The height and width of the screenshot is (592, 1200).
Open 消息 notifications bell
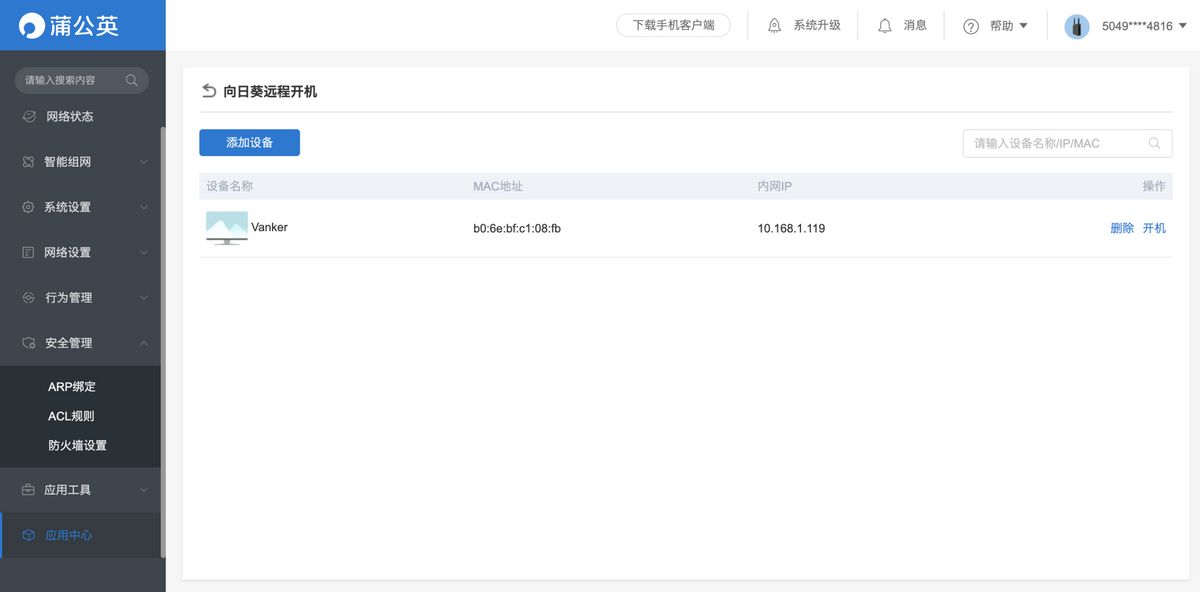click(885, 26)
